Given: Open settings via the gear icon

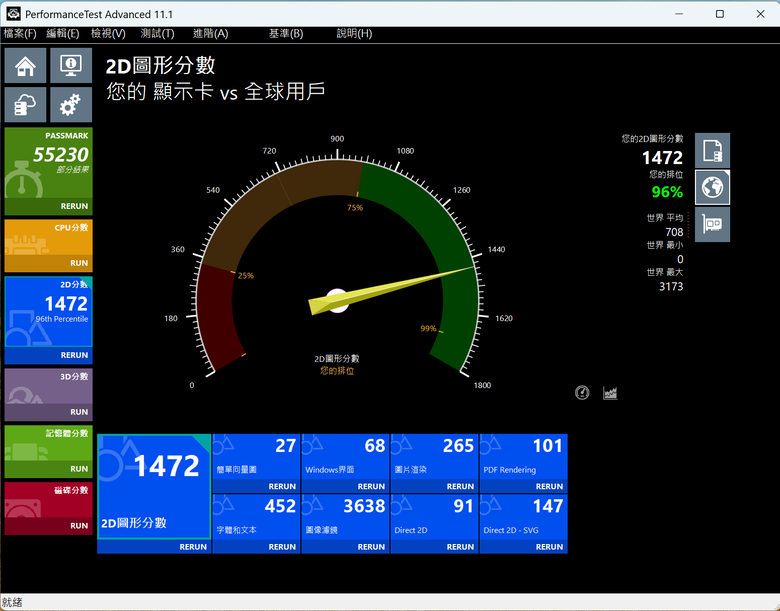Looking at the screenshot, I should coord(71,104).
